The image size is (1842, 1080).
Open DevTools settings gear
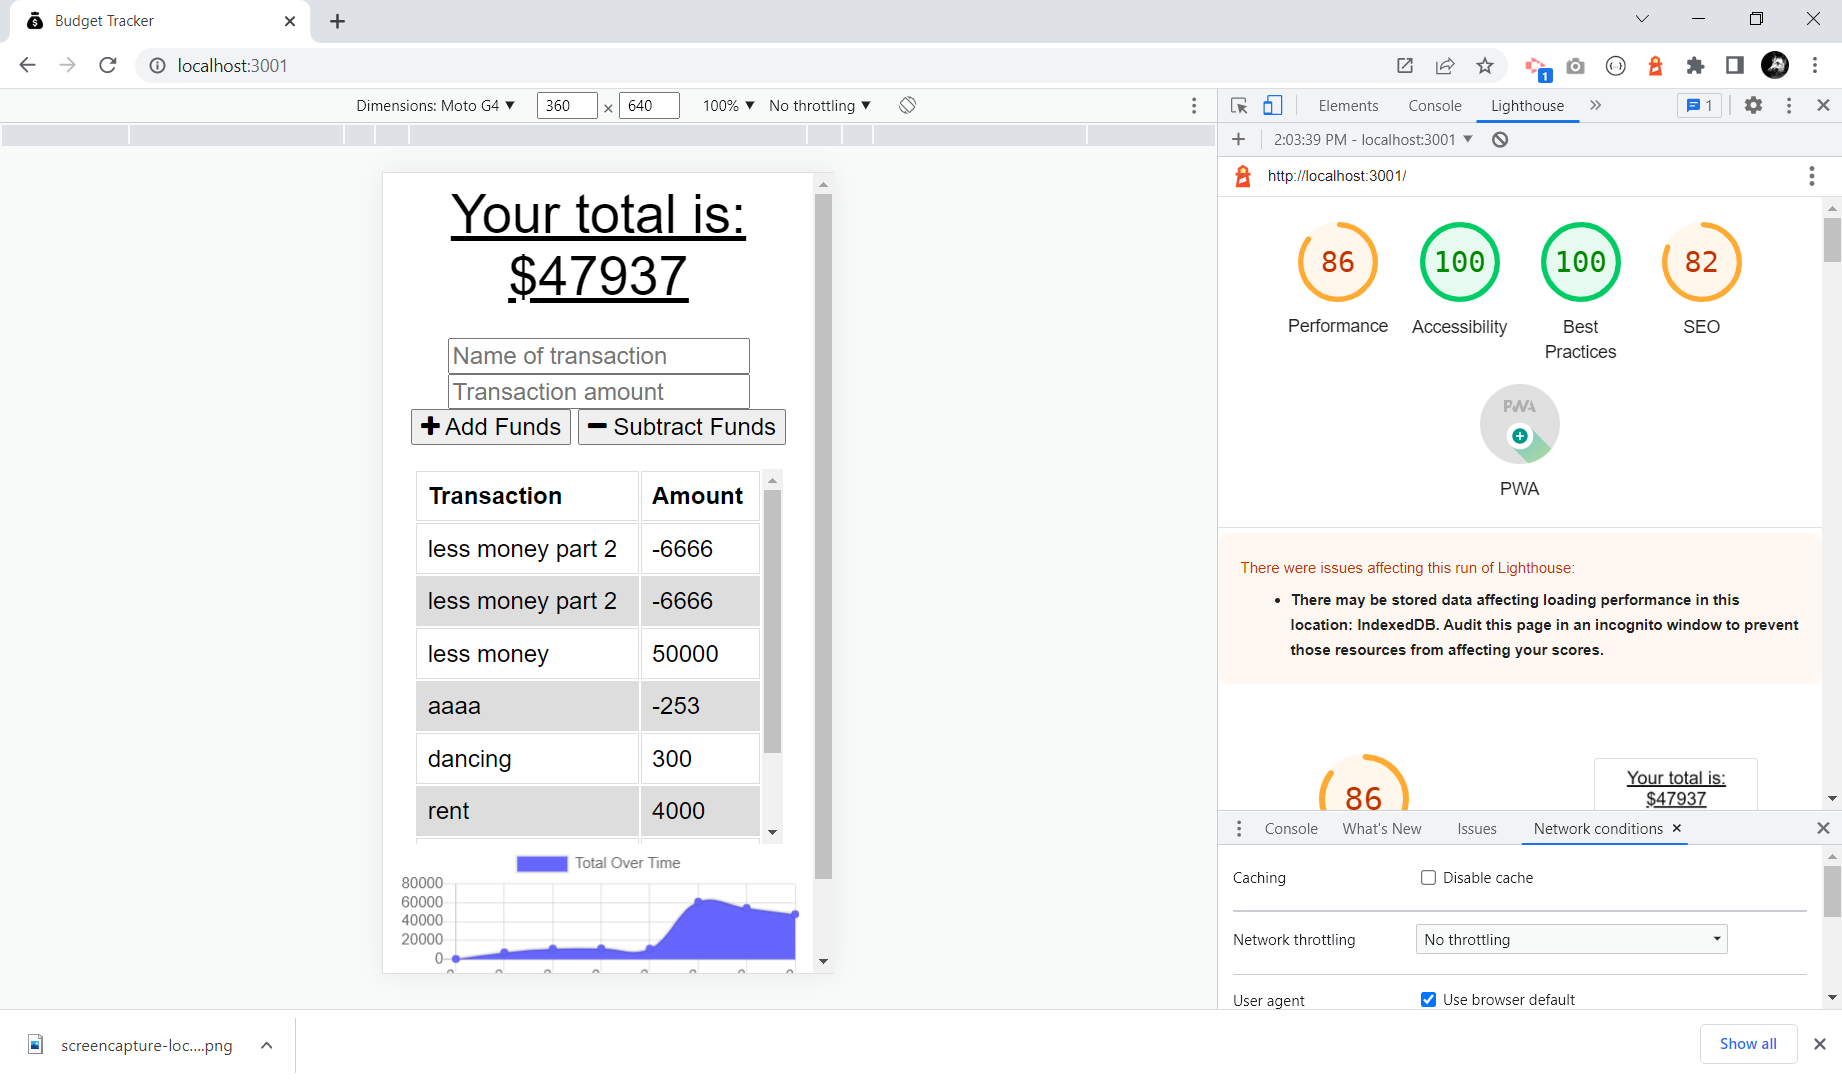click(x=1753, y=105)
